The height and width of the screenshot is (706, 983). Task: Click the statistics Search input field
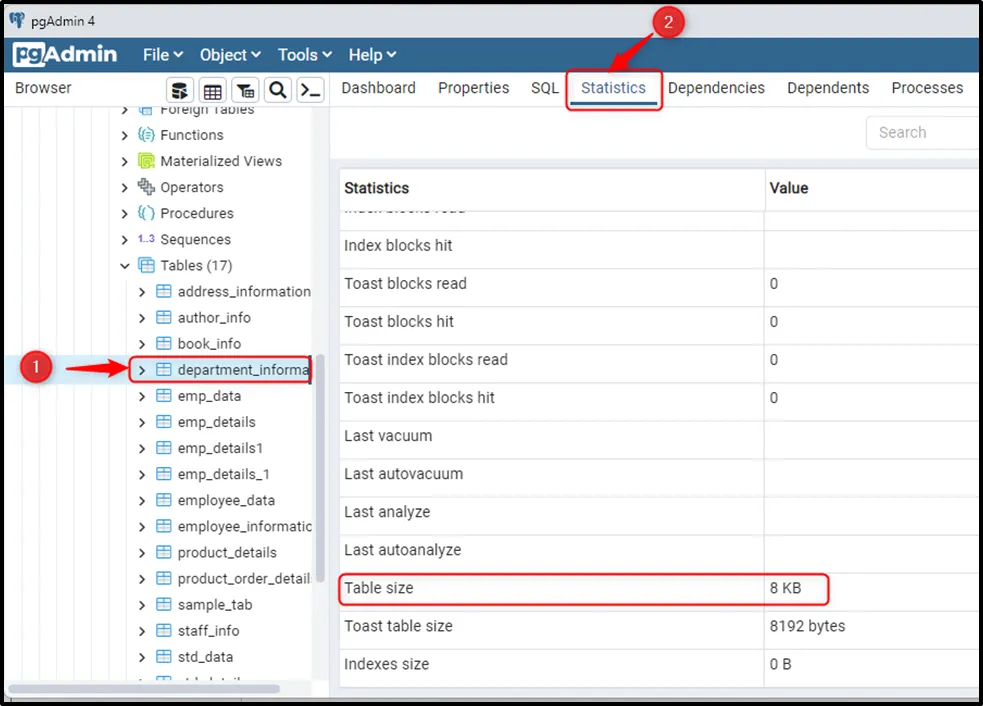click(920, 132)
